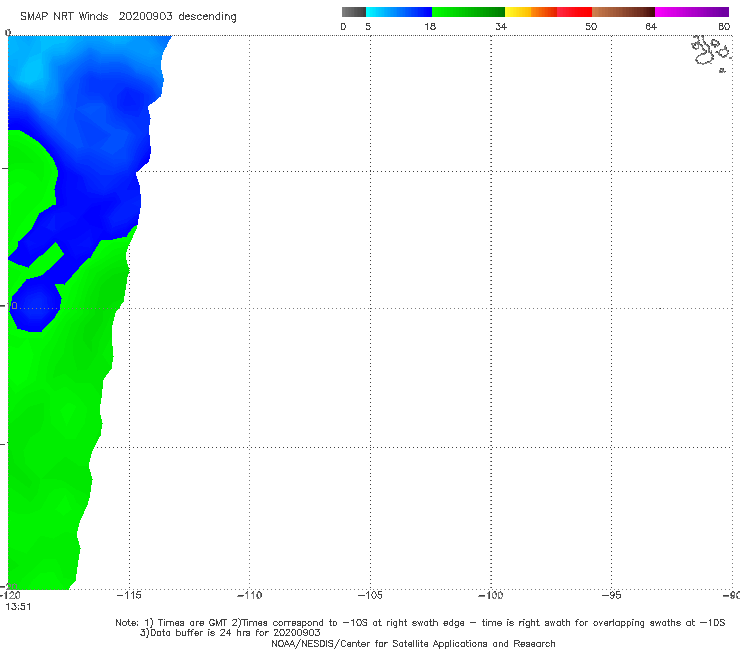
Task: Click the swath time label '13:51'
Action: point(18,607)
